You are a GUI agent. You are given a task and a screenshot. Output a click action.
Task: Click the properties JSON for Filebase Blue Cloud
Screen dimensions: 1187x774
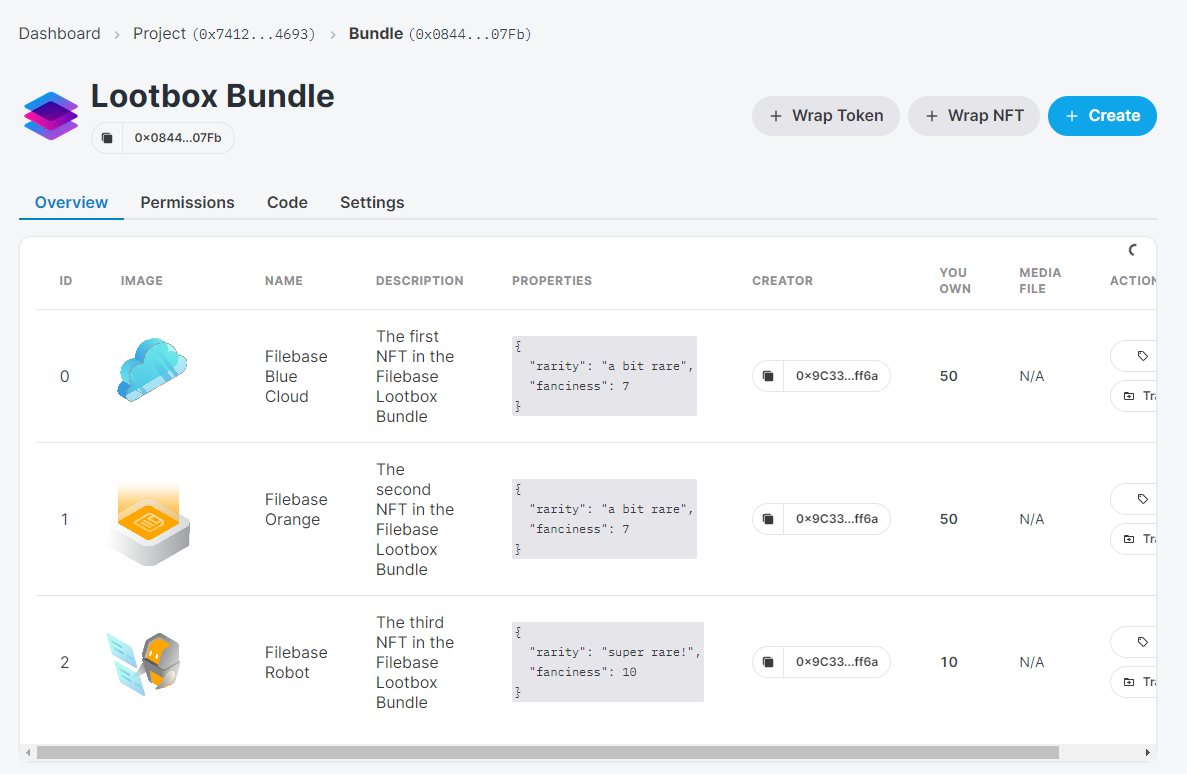tap(604, 376)
